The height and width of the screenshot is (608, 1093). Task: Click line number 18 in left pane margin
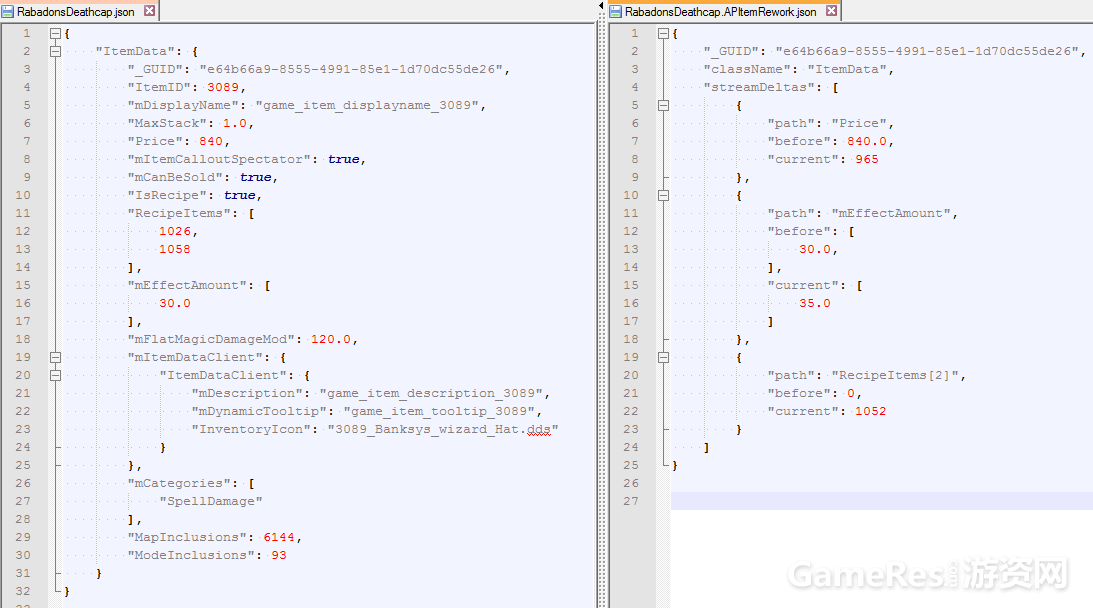[x=23, y=340]
